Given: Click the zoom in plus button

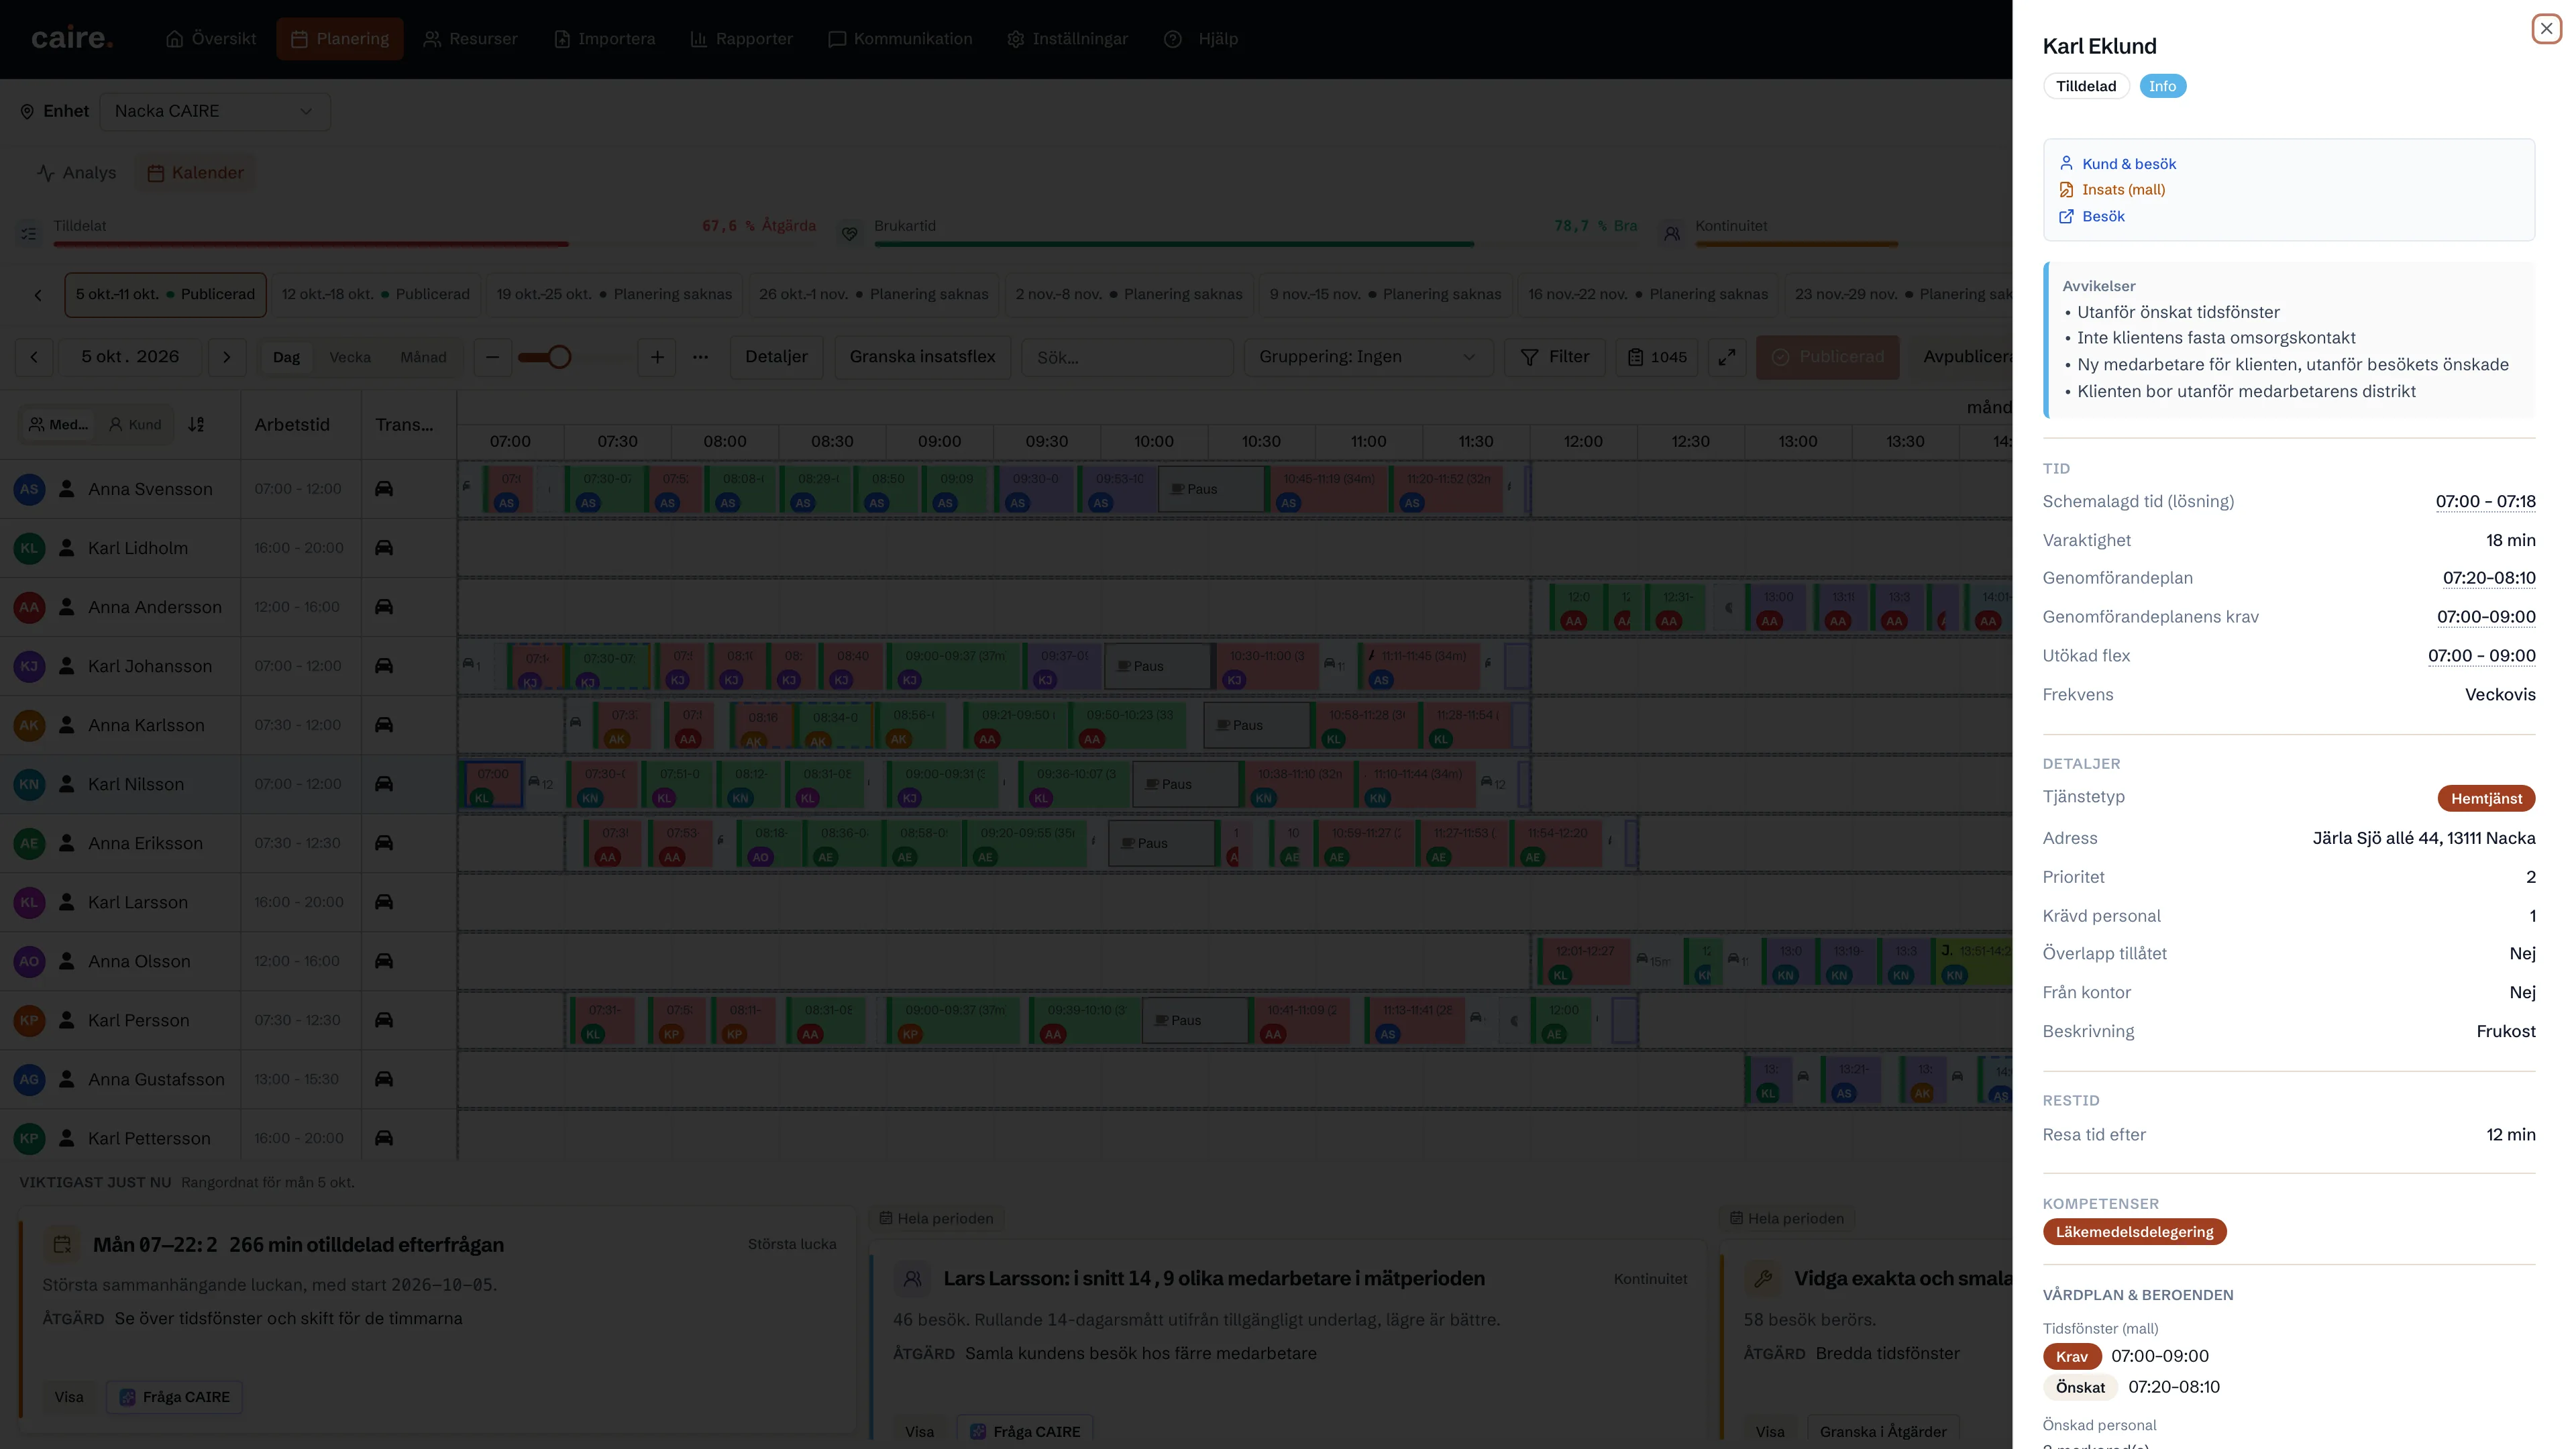Looking at the screenshot, I should [x=657, y=357].
